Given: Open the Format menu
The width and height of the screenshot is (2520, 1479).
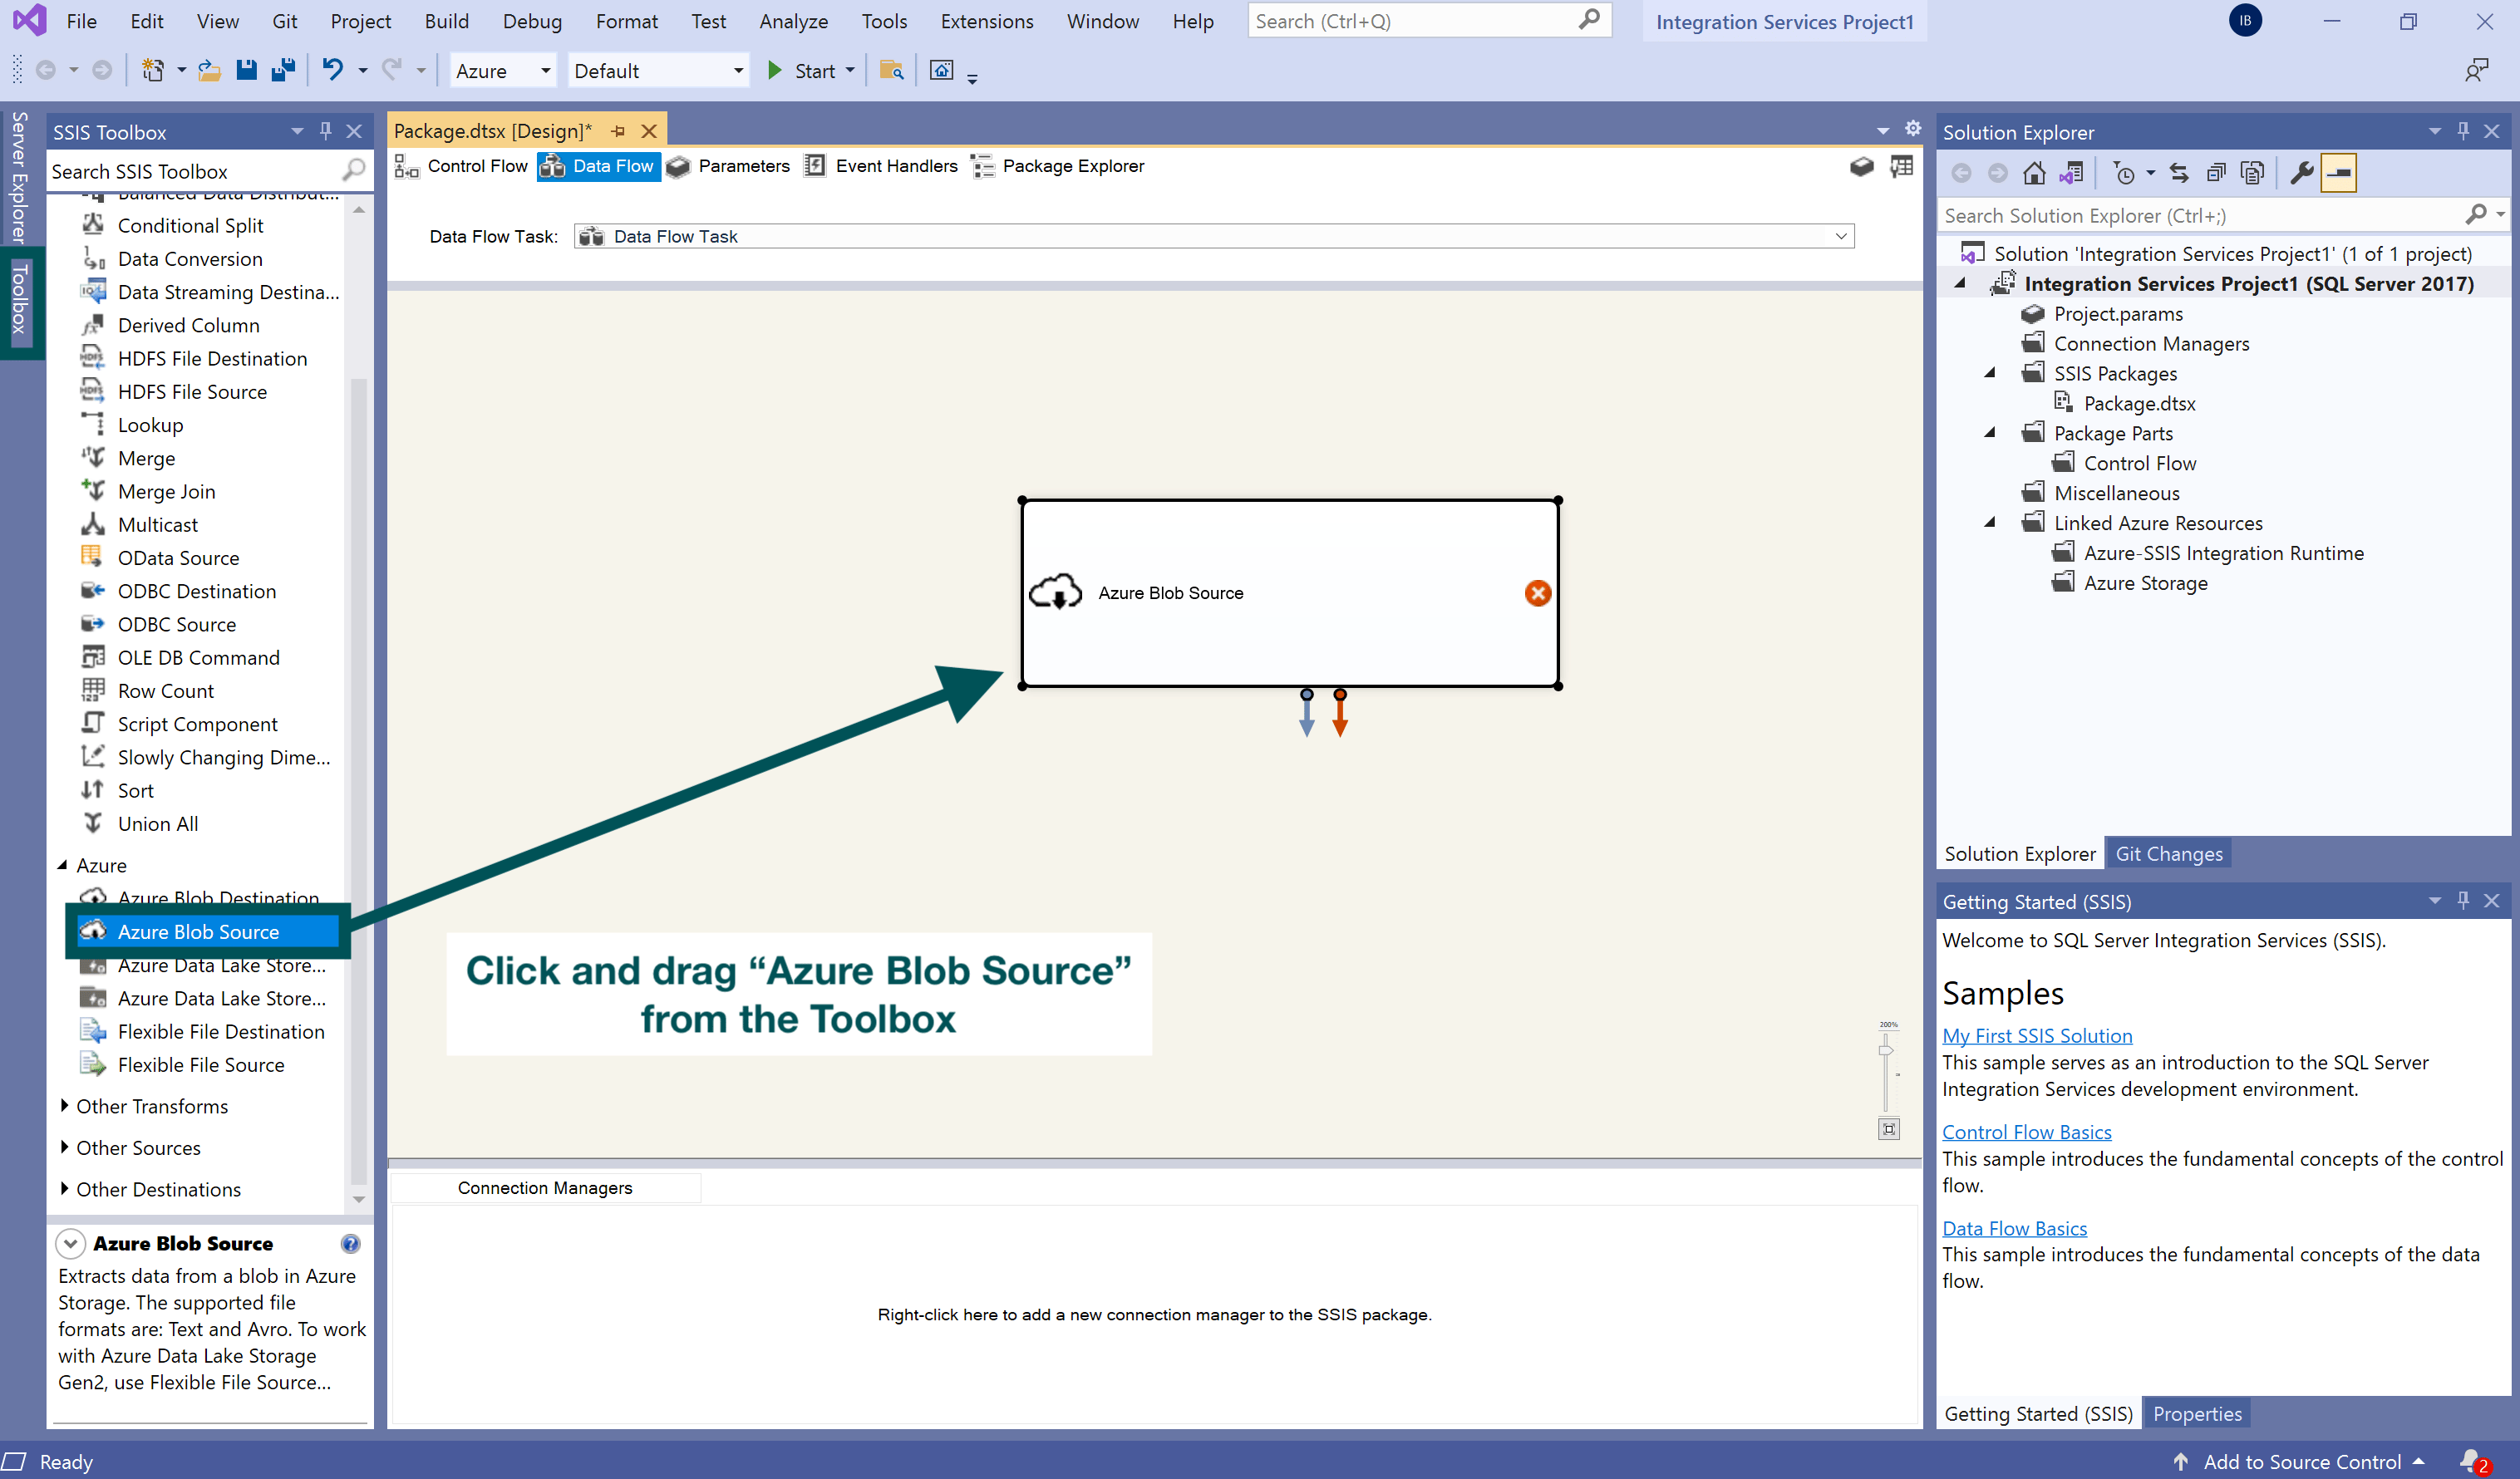Looking at the screenshot, I should click(x=626, y=21).
